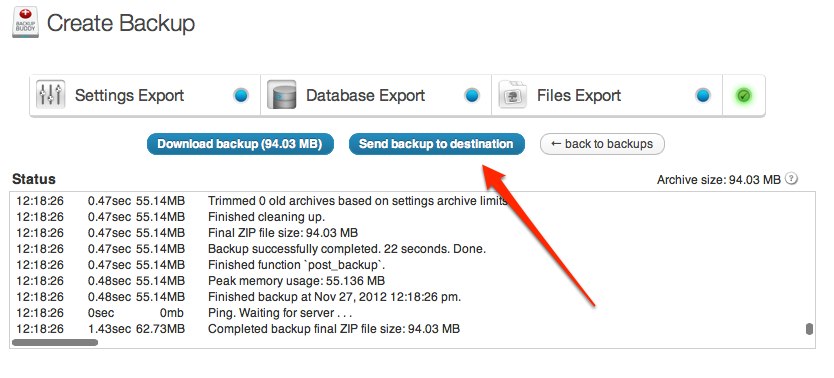Click the BackupBuddy logo icon
This screenshot has width=834, height=378.
coord(26,22)
